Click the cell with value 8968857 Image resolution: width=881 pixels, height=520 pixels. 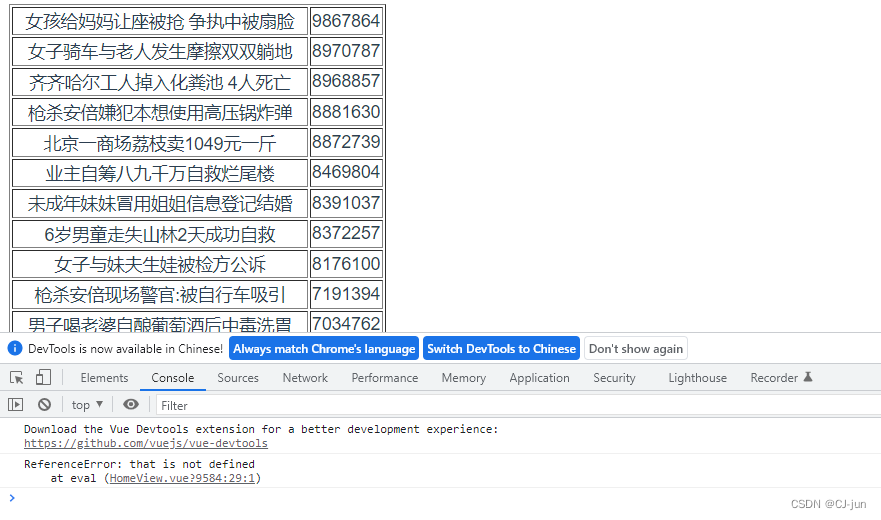(346, 82)
